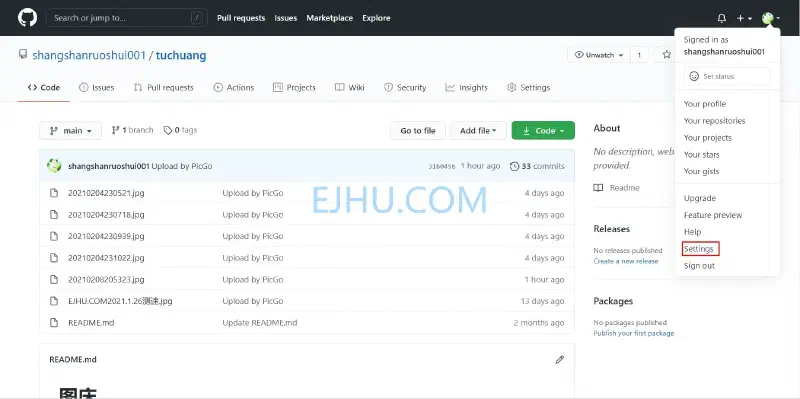Click the file icon for EJHU.COM2021.1.26 jpg
The height and width of the screenshot is (399, 800).
pos(54,301)
